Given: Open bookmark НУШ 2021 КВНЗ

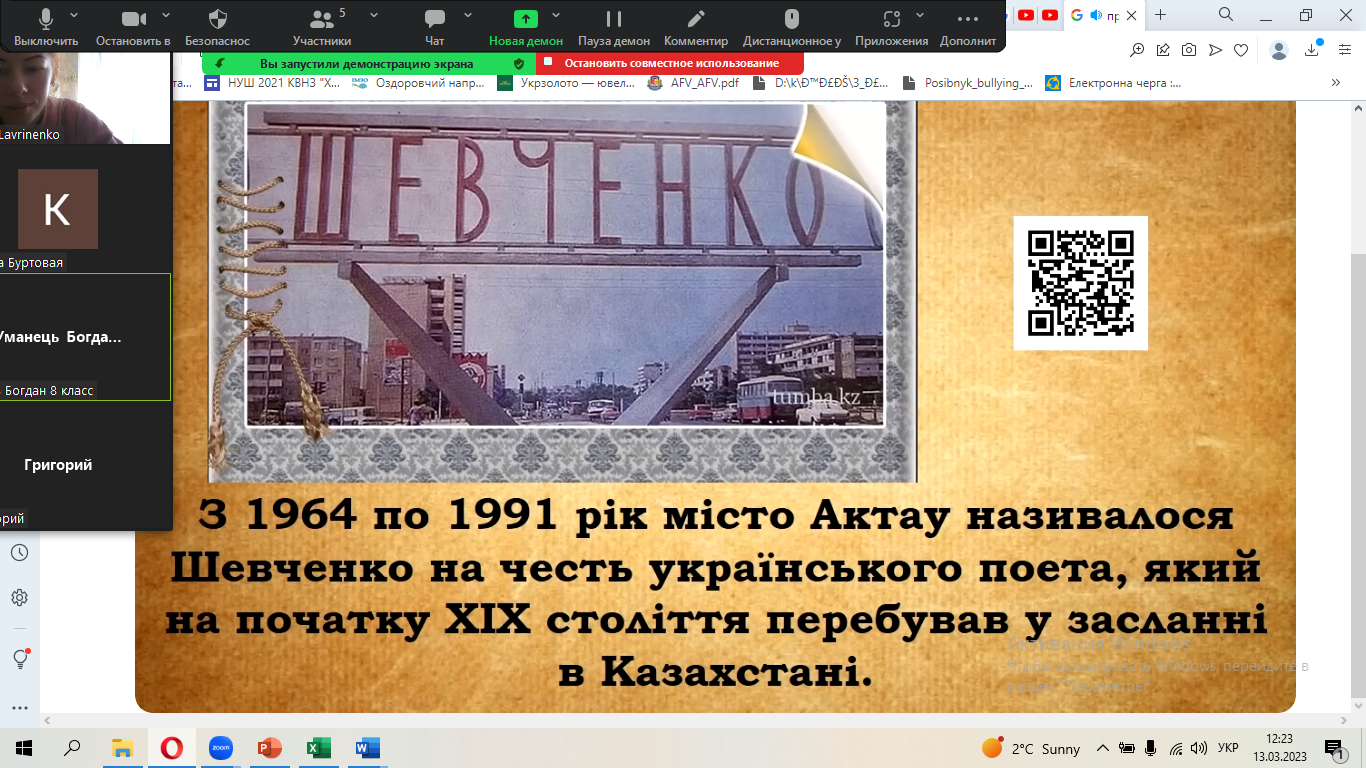Looking at the screenshot, I should pos(273,83).
